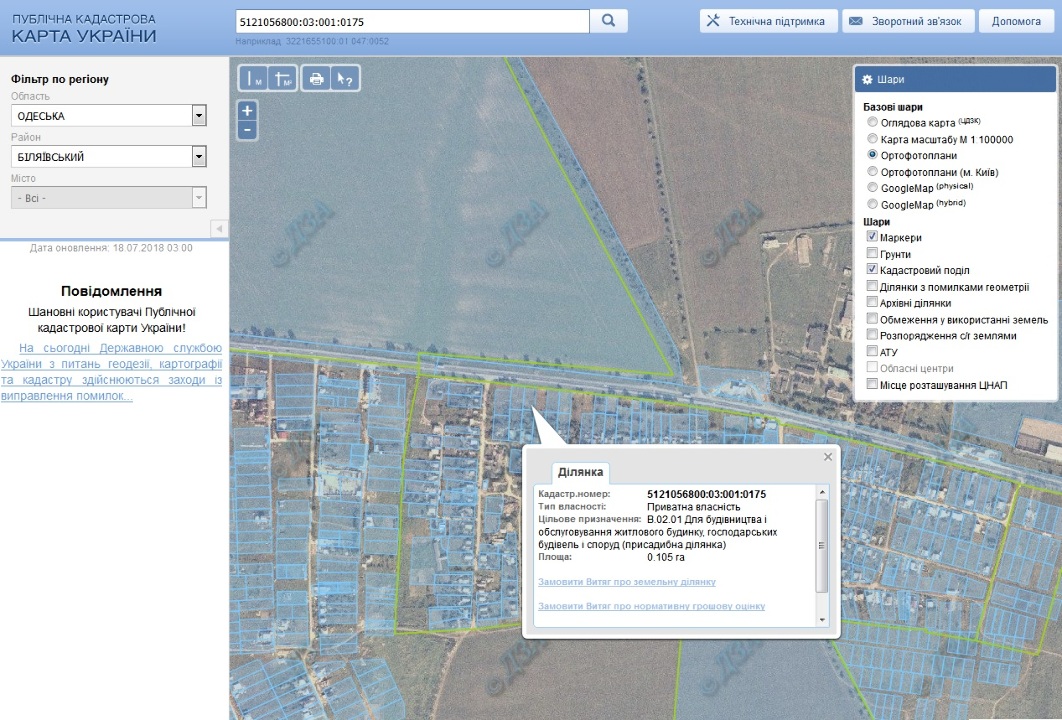
Task: Collapse the Шари layers panel header
Action: tap(954, 79)
